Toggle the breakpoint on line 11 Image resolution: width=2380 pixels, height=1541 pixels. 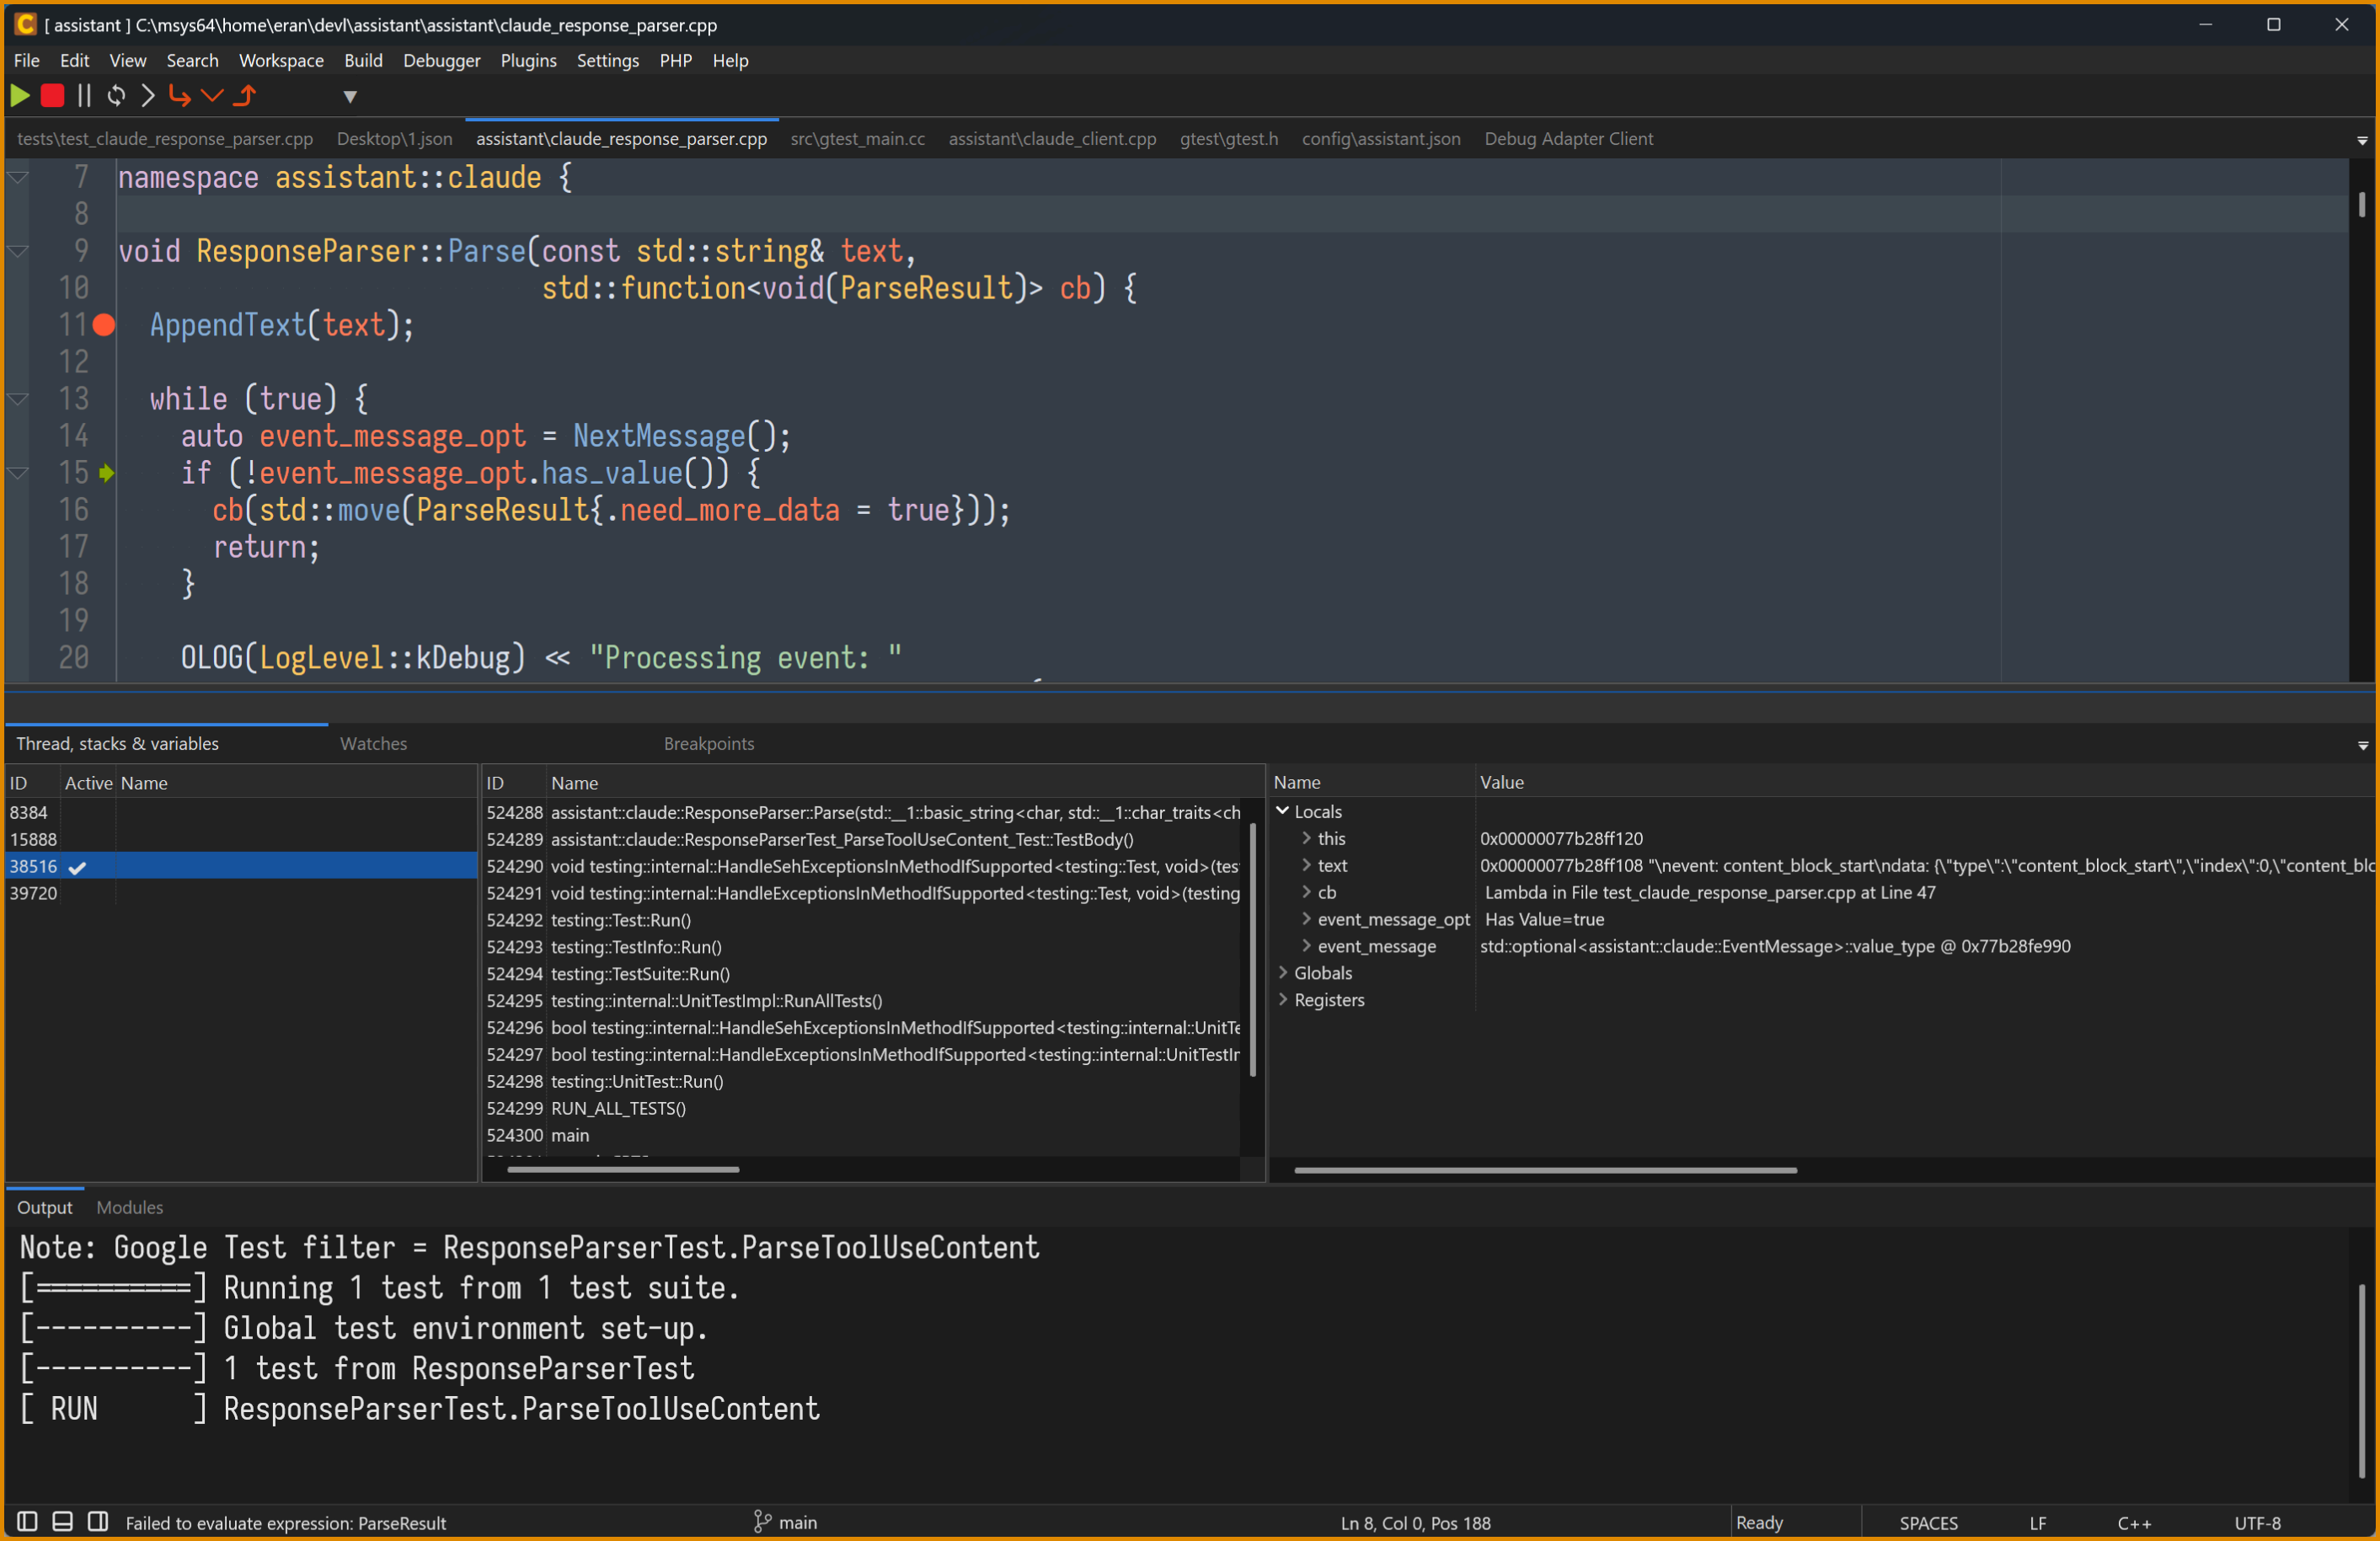pos(104,325)
